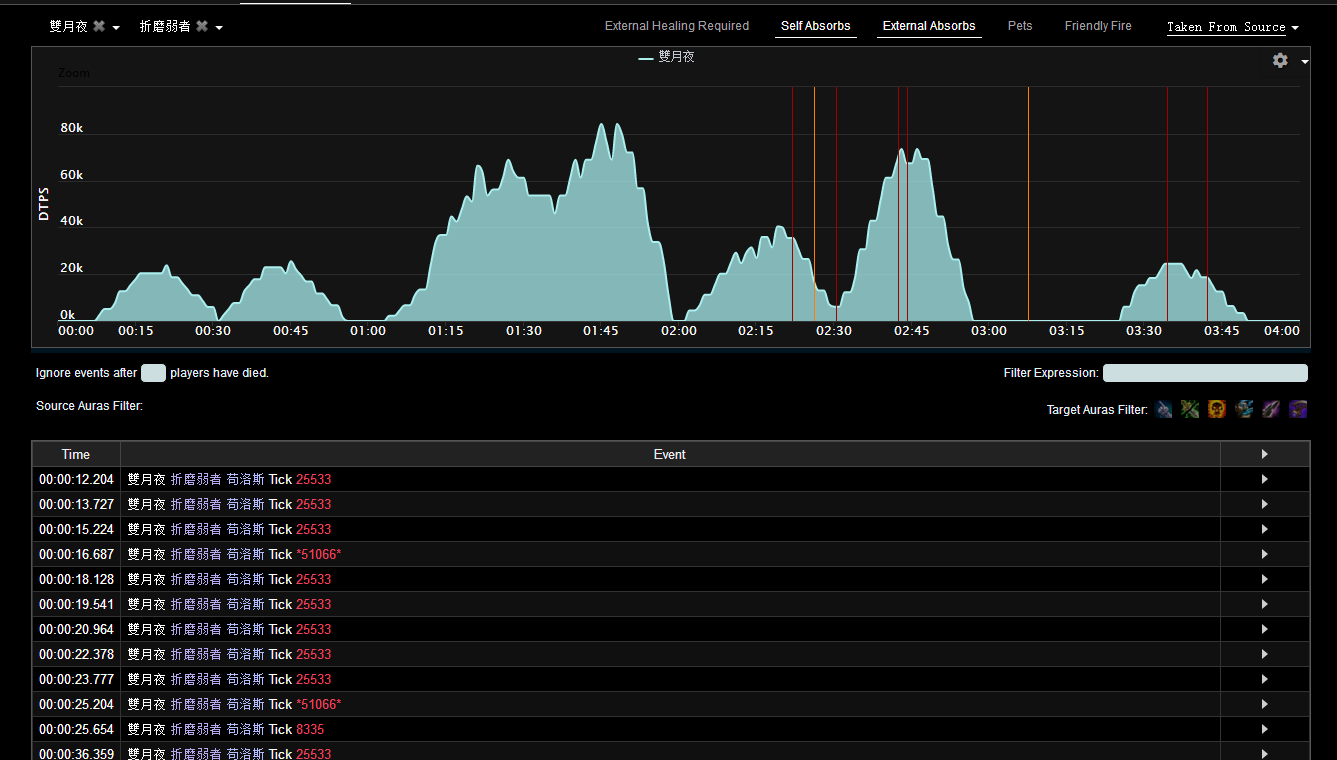Expand the event at 00:00:19.541
Screen dimensions: 1337x760
(1265, 604)
